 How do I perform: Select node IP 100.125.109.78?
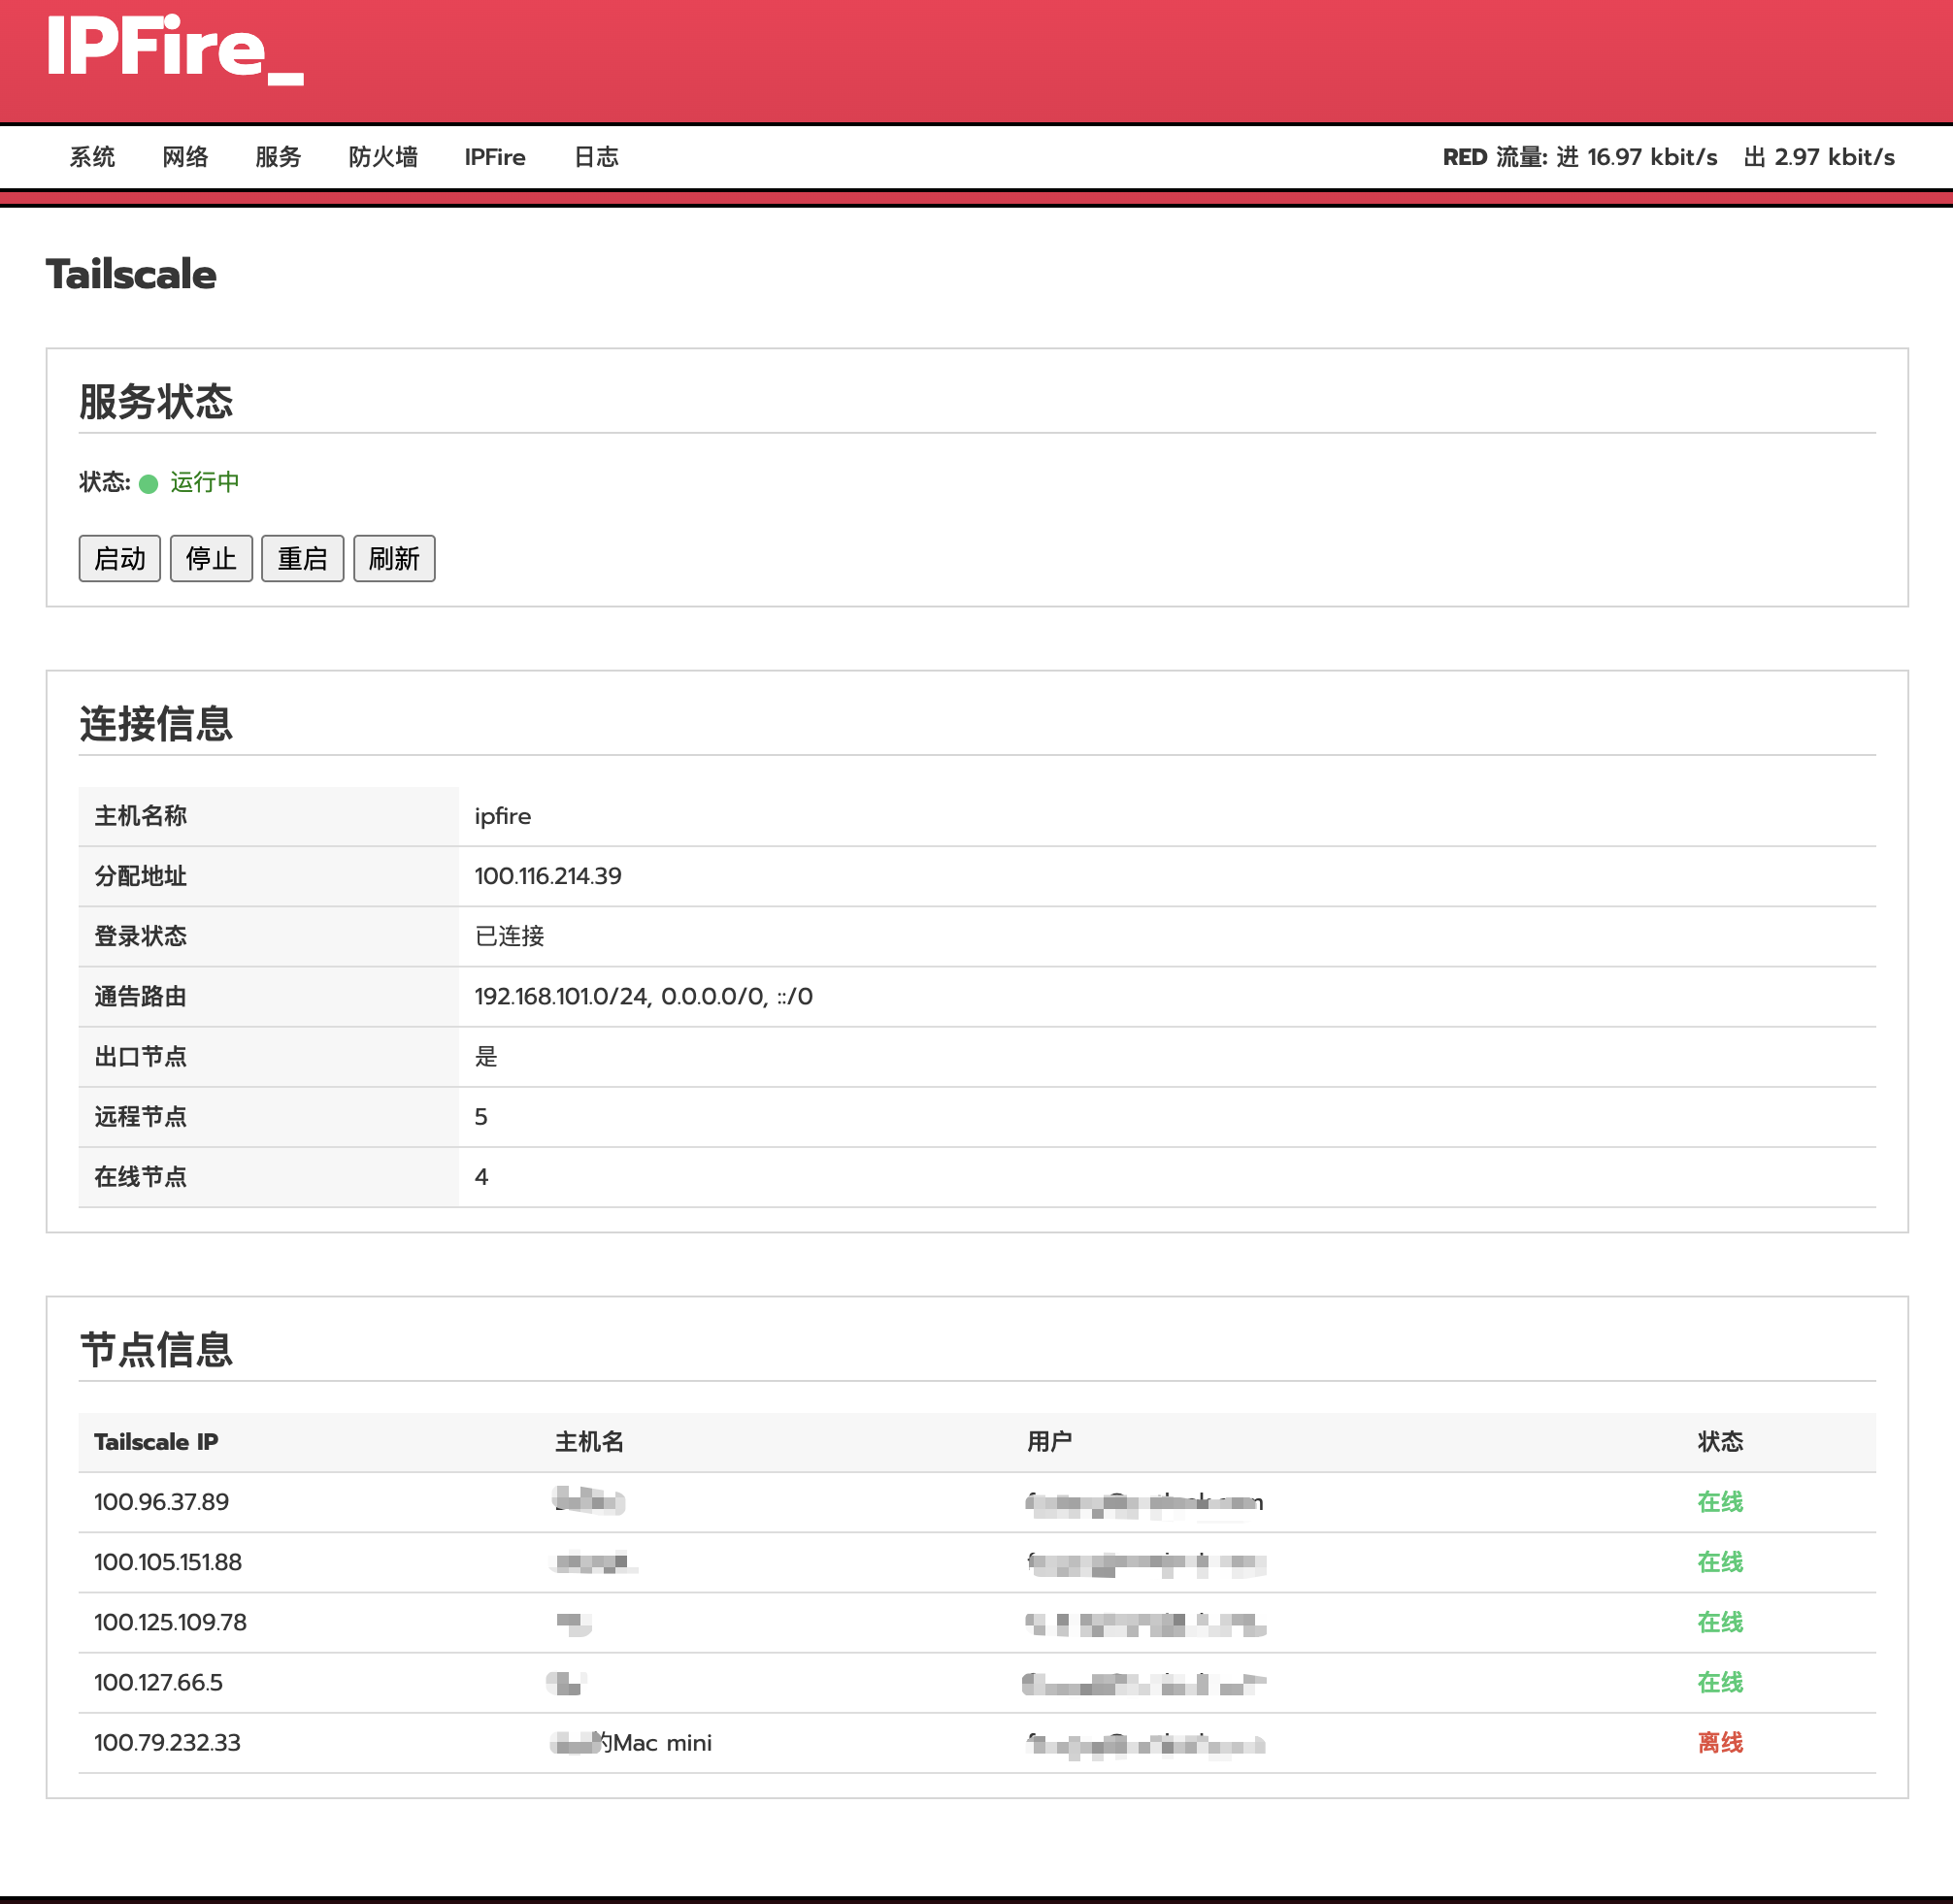pyautogui.click(x=171, y=1622)
